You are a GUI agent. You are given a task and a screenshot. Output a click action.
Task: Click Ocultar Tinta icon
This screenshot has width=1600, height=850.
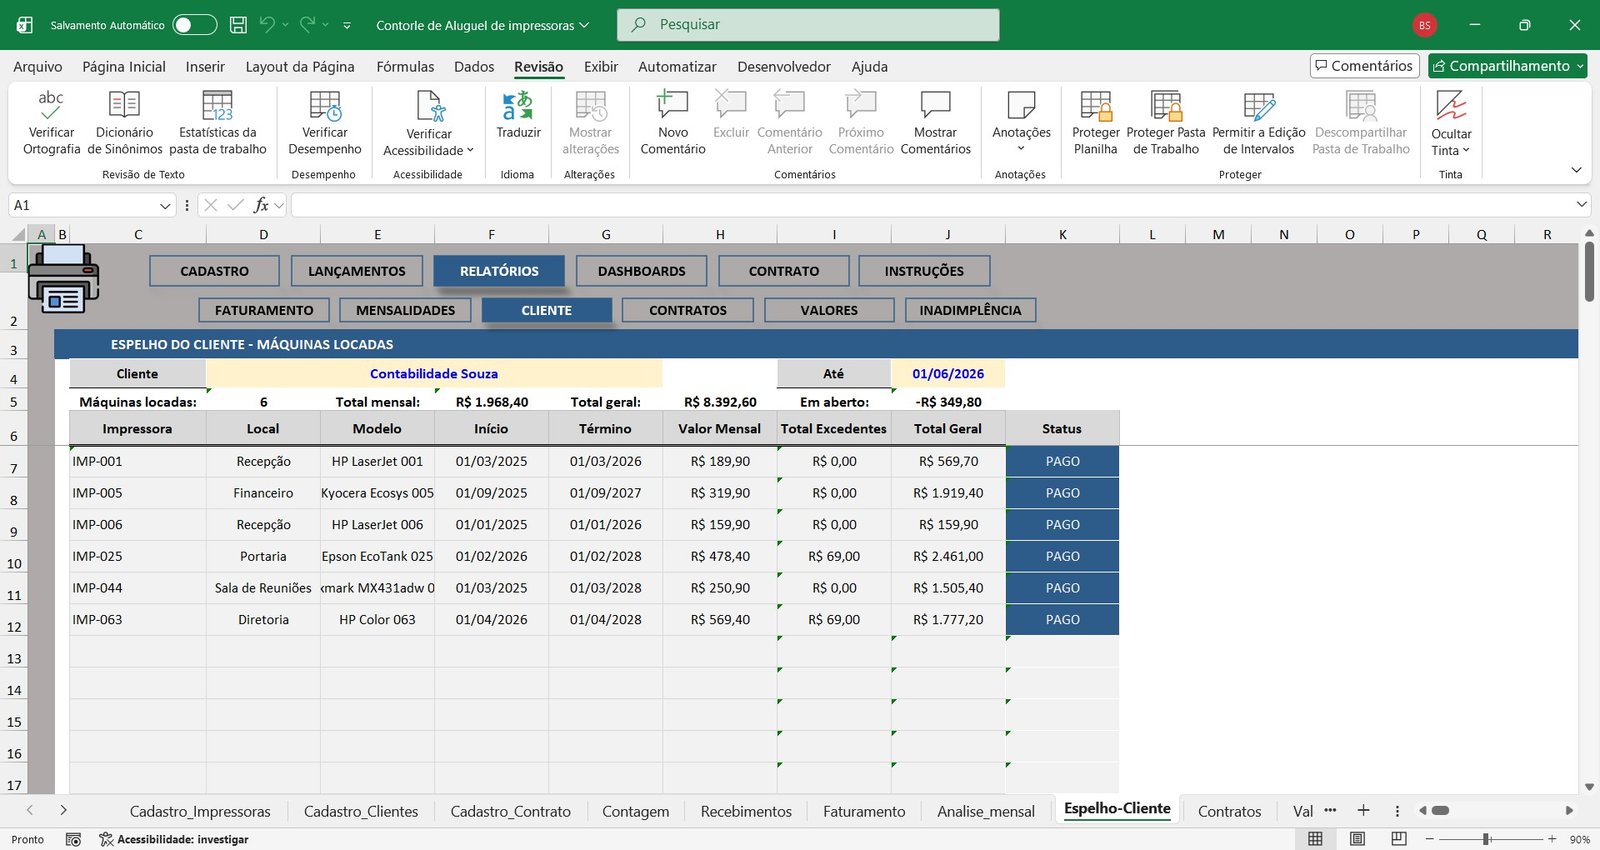(x=1451, y=106)
